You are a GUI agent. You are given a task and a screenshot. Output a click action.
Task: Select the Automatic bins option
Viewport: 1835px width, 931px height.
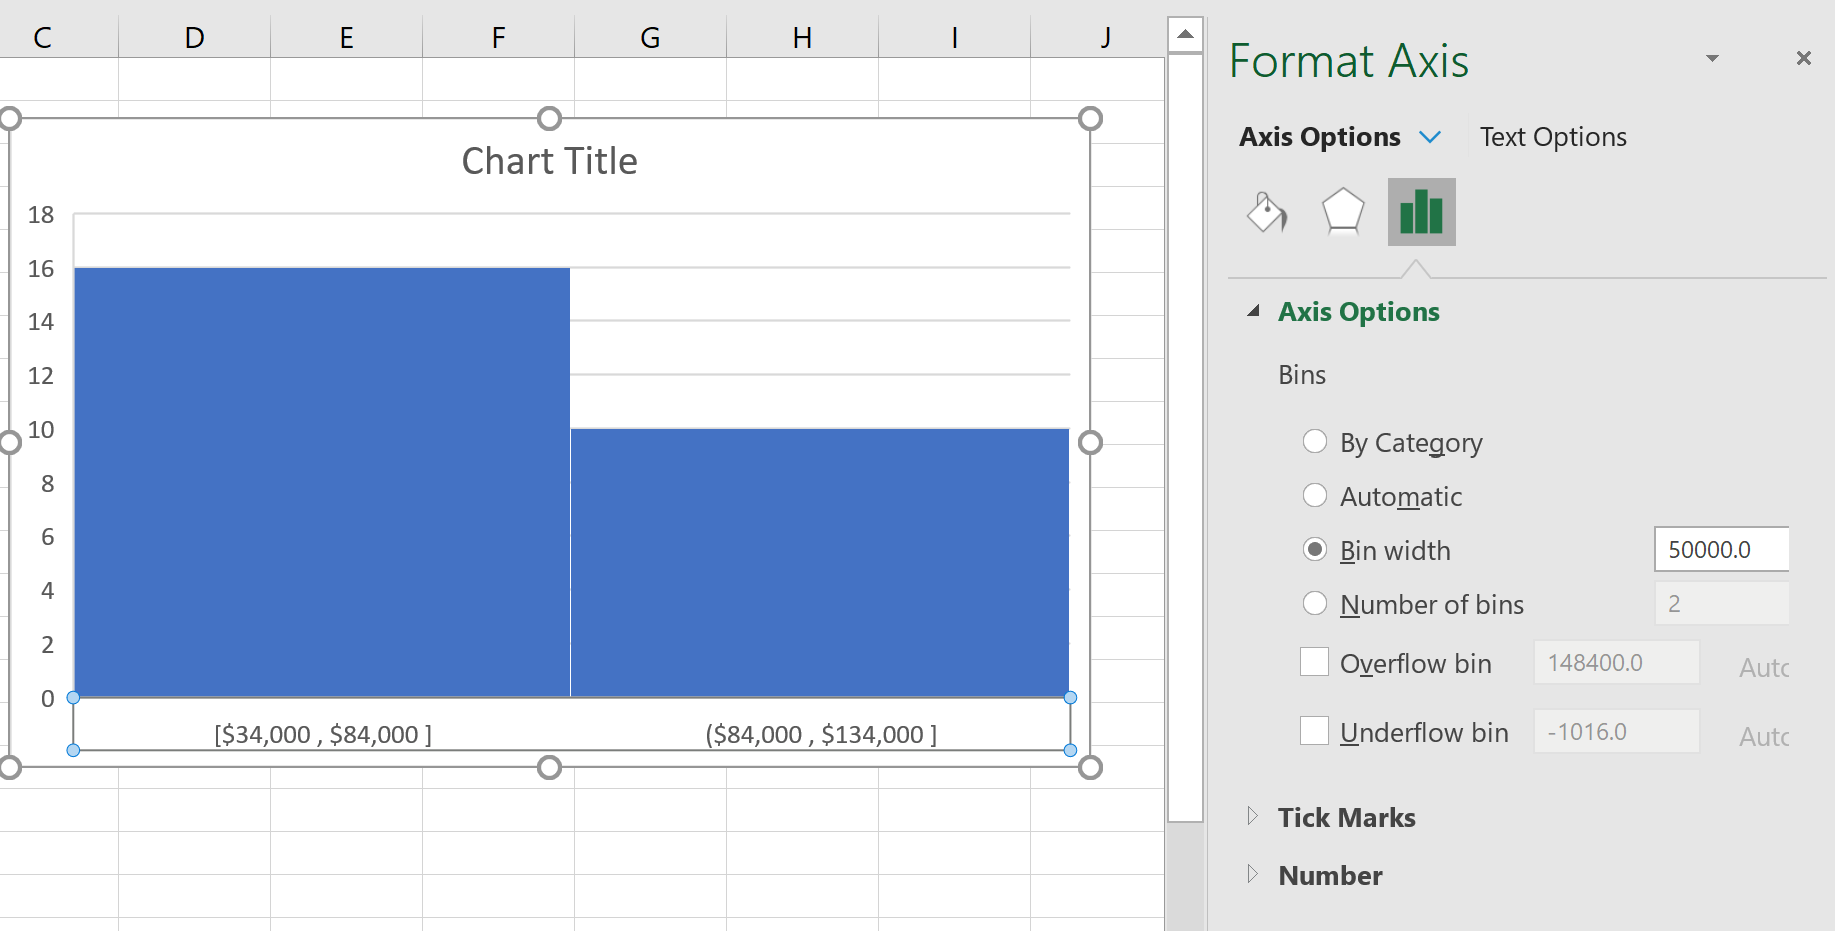point(1315,495)
